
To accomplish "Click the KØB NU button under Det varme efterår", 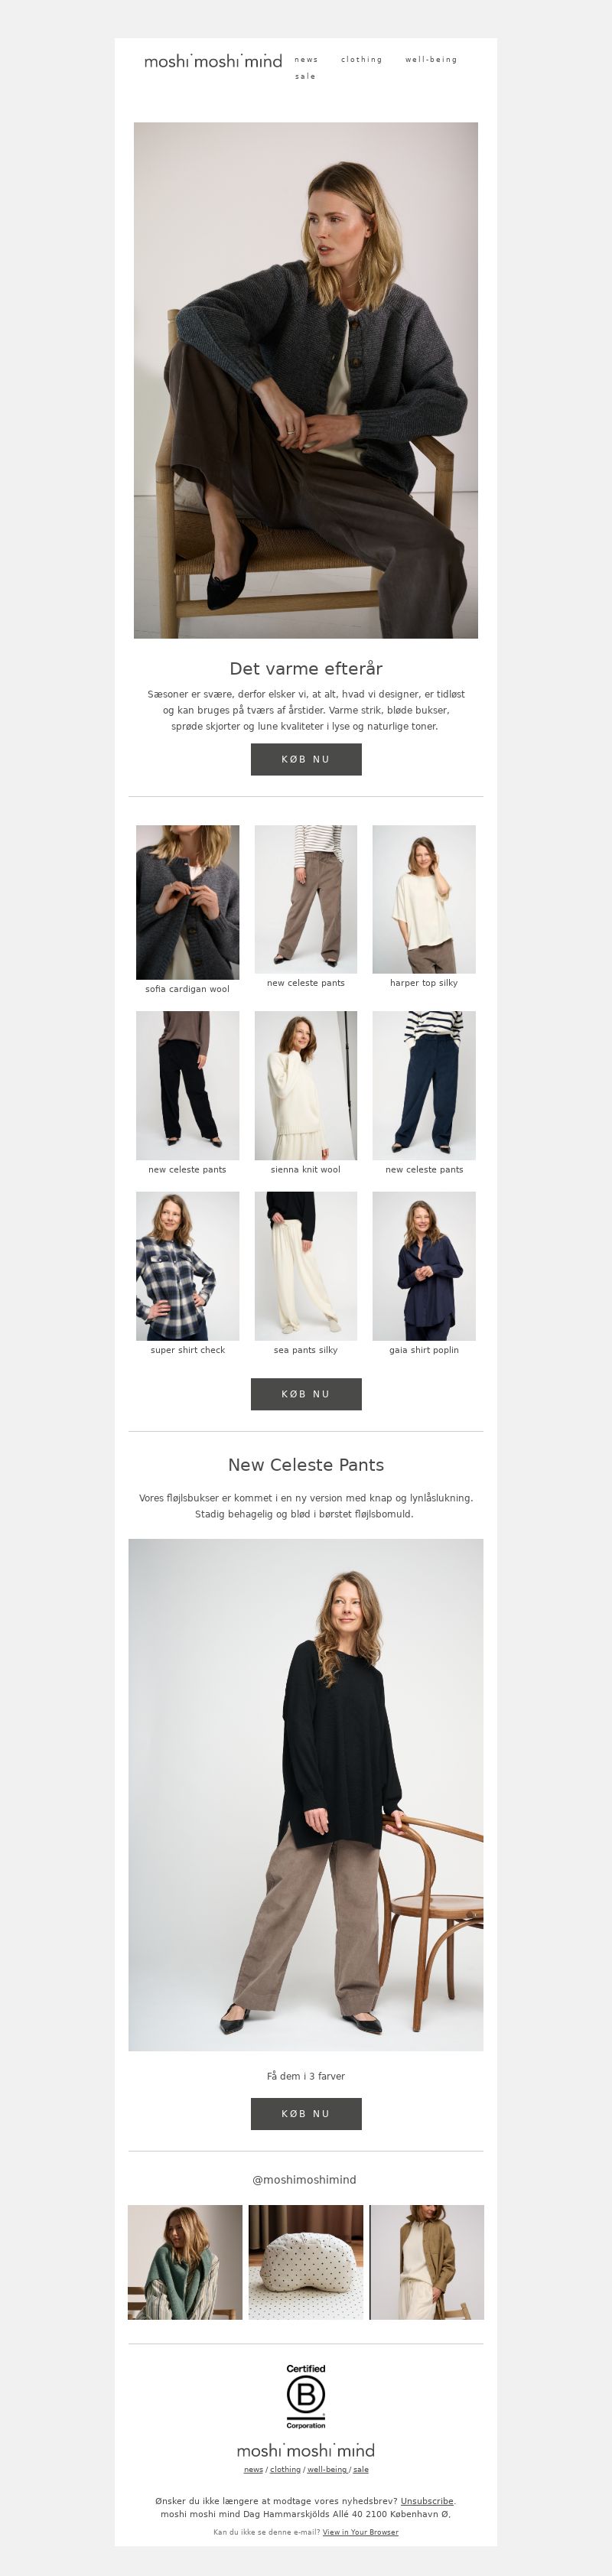I will [306, 759].
